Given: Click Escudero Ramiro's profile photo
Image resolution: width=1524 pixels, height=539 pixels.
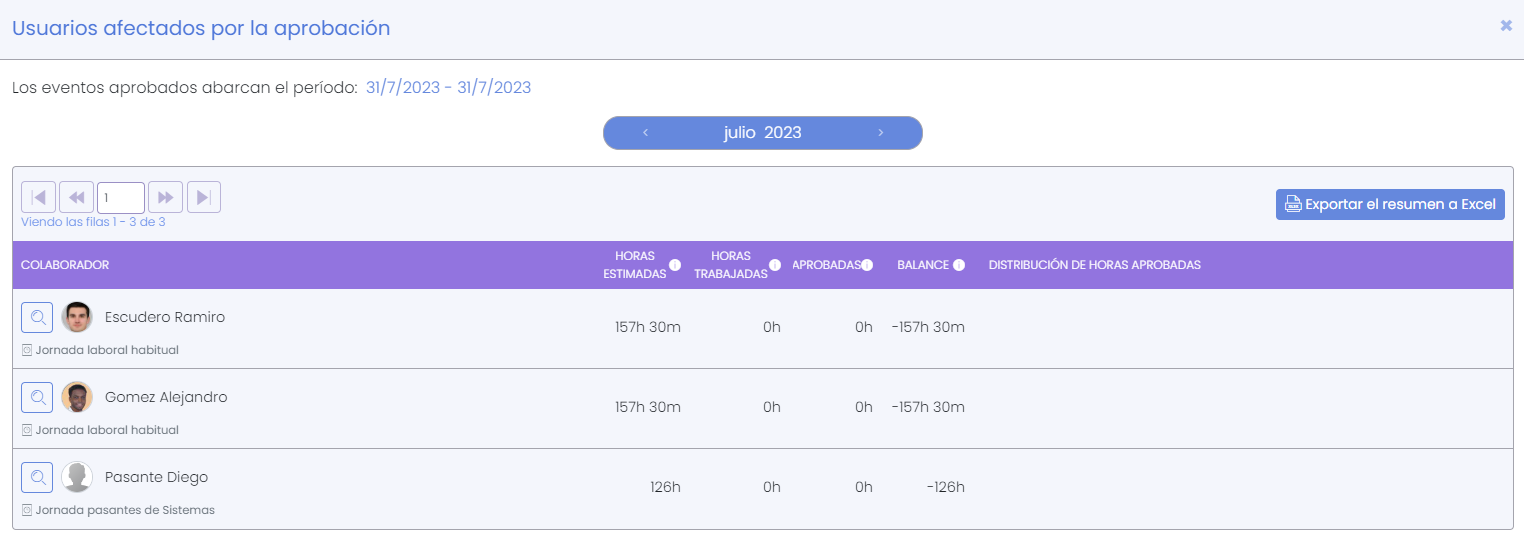Looking at the screenshot, I should coord(77,318).
